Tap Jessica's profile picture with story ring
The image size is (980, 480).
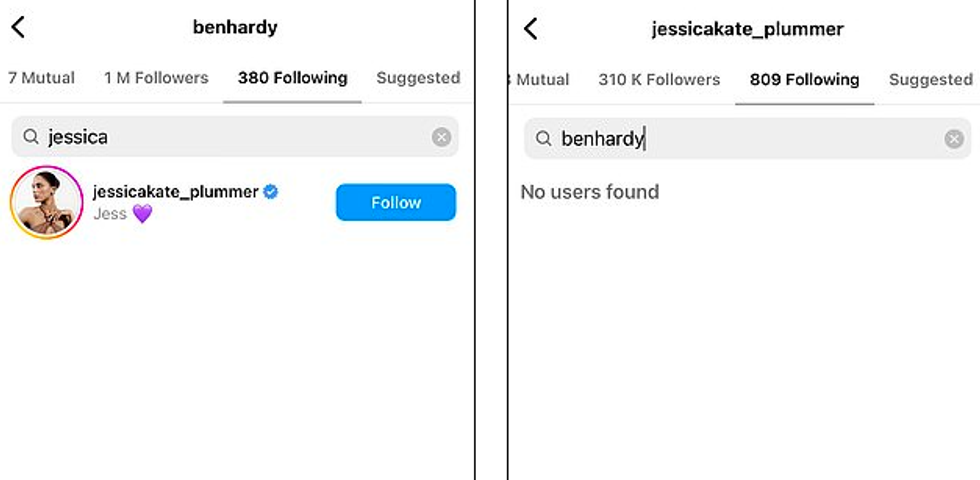tap(46, 202)
